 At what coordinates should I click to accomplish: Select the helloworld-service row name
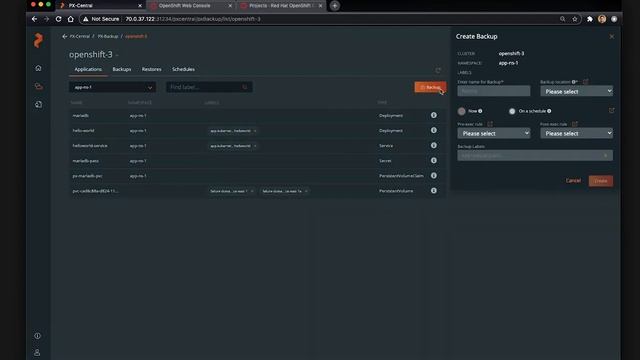pyautogui.click(x=90, y=146)
